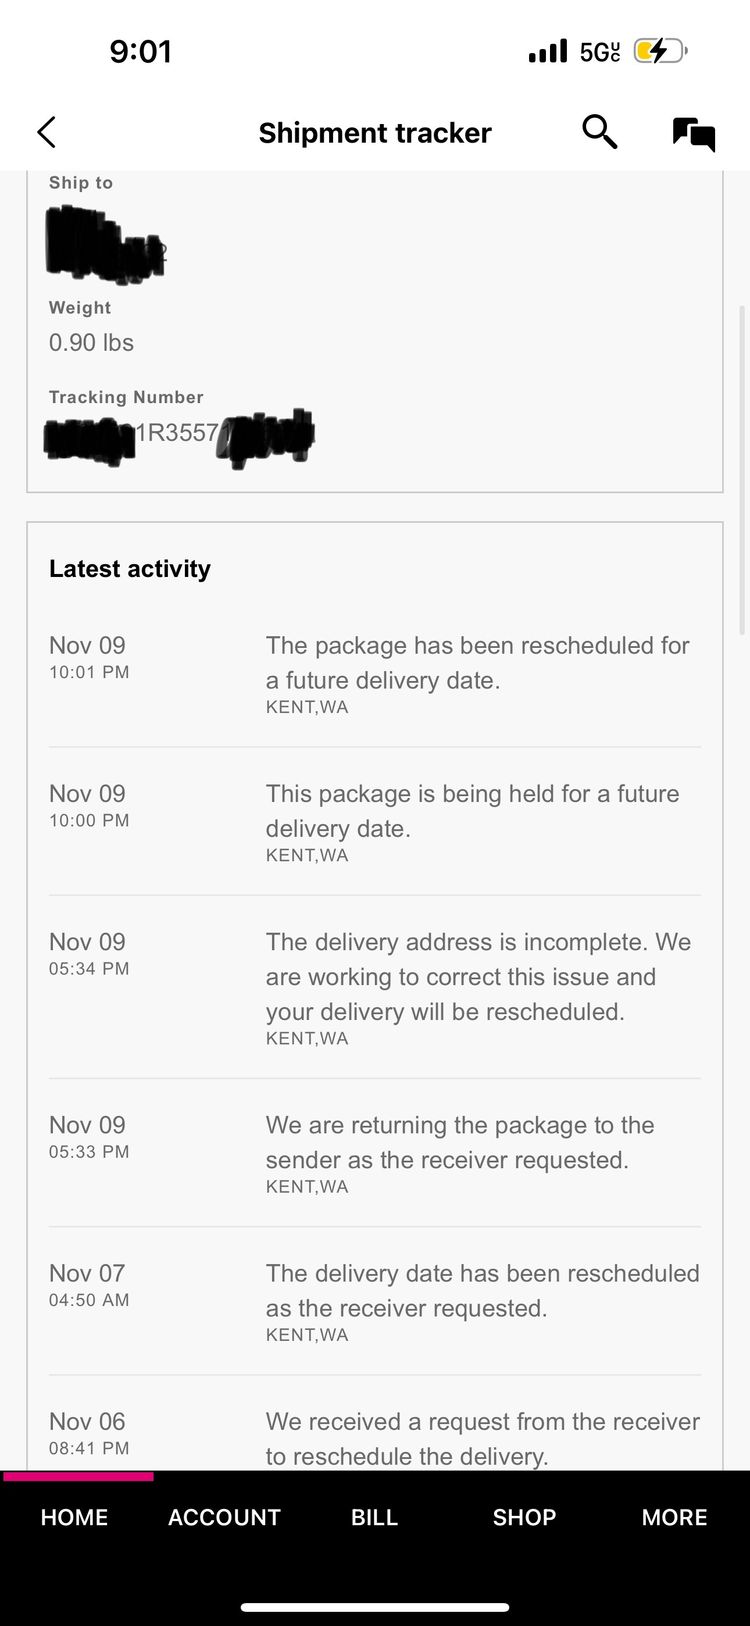Tap the 5G network indicator
The width and height of the screenshot is (750, 1626).
(x=600, y=51)
